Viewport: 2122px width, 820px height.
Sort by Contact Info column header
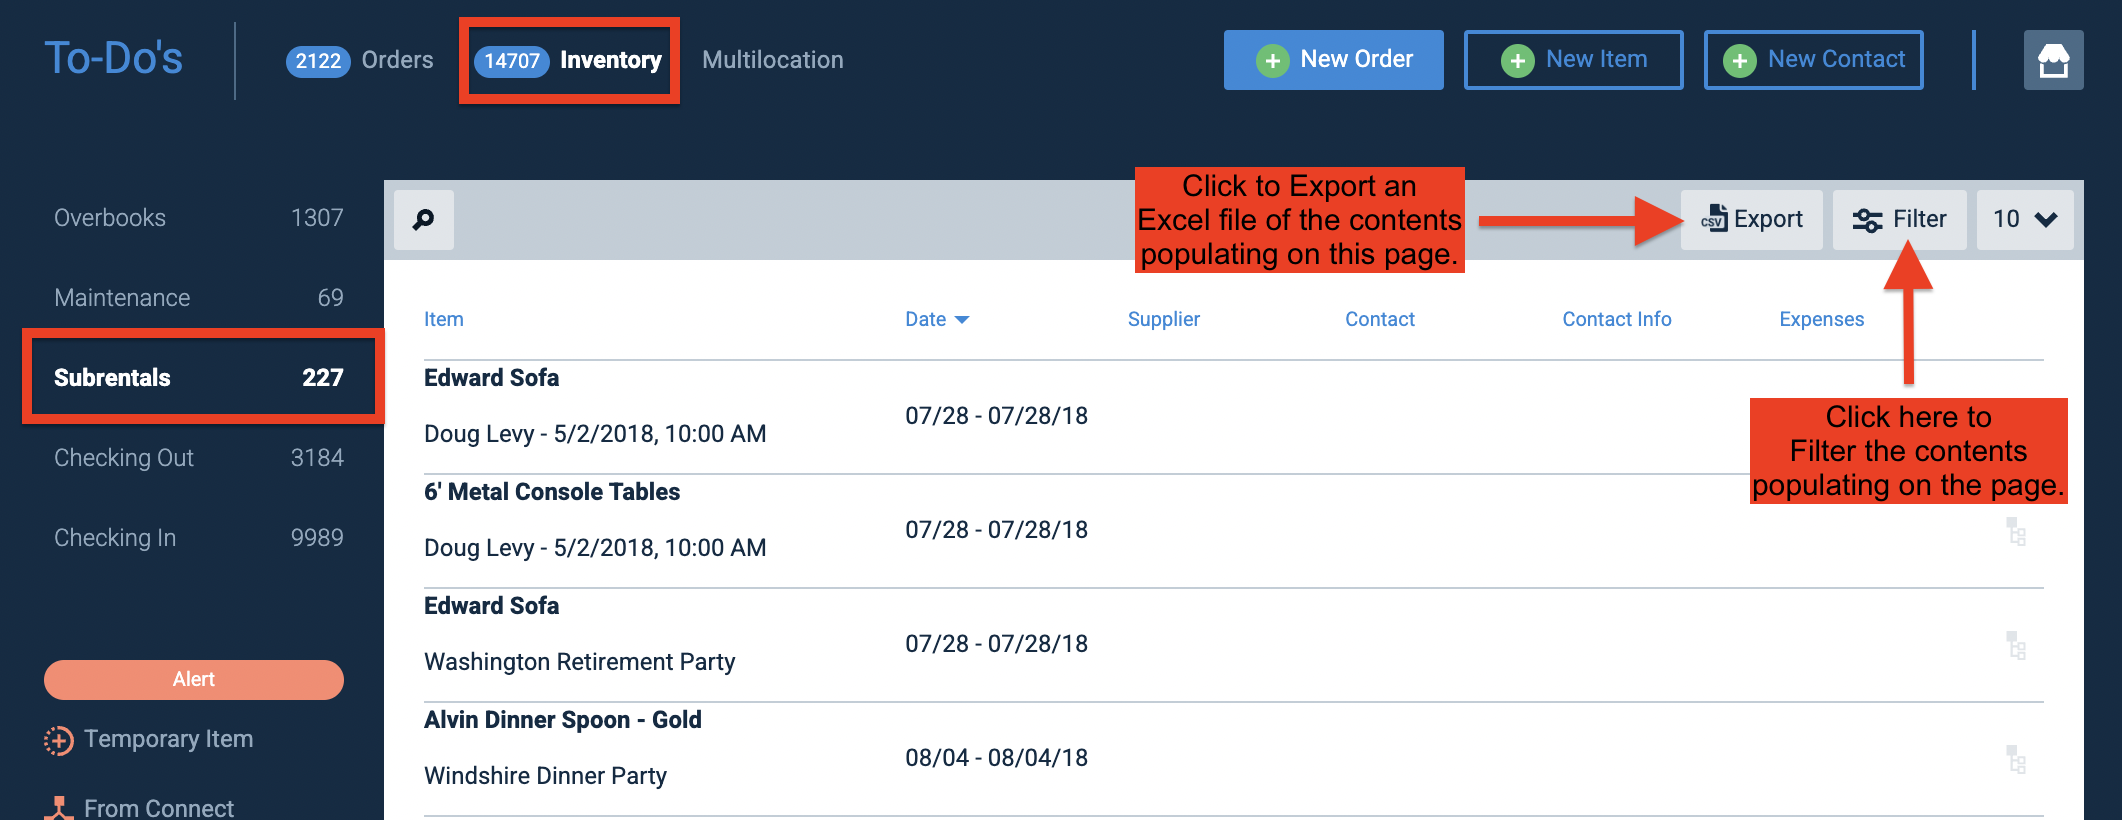1616,319
